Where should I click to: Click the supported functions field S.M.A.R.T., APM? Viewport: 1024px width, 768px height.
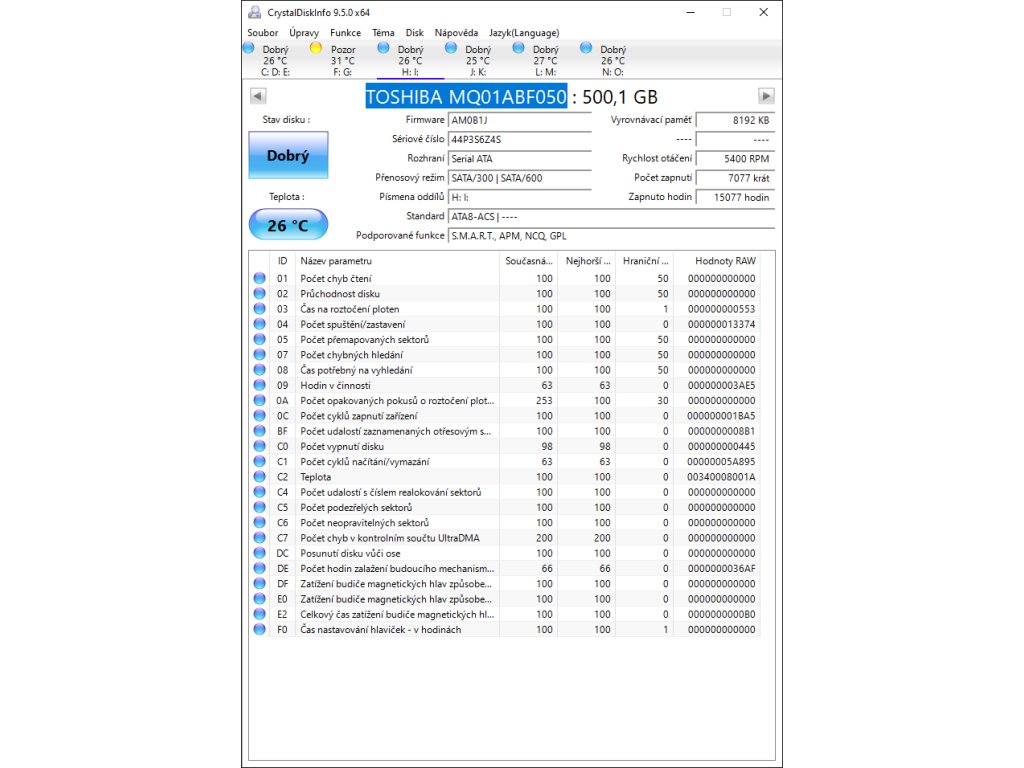611,236
